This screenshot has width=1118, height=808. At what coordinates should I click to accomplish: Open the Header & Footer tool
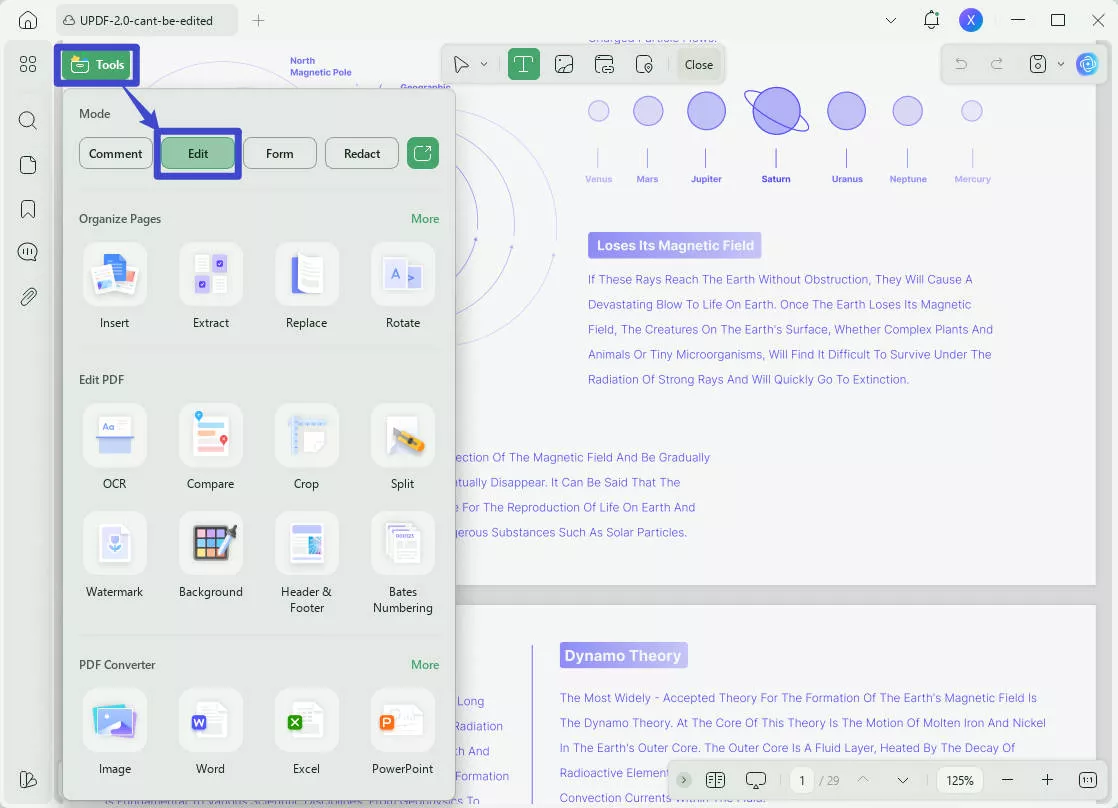pos(307,563)
